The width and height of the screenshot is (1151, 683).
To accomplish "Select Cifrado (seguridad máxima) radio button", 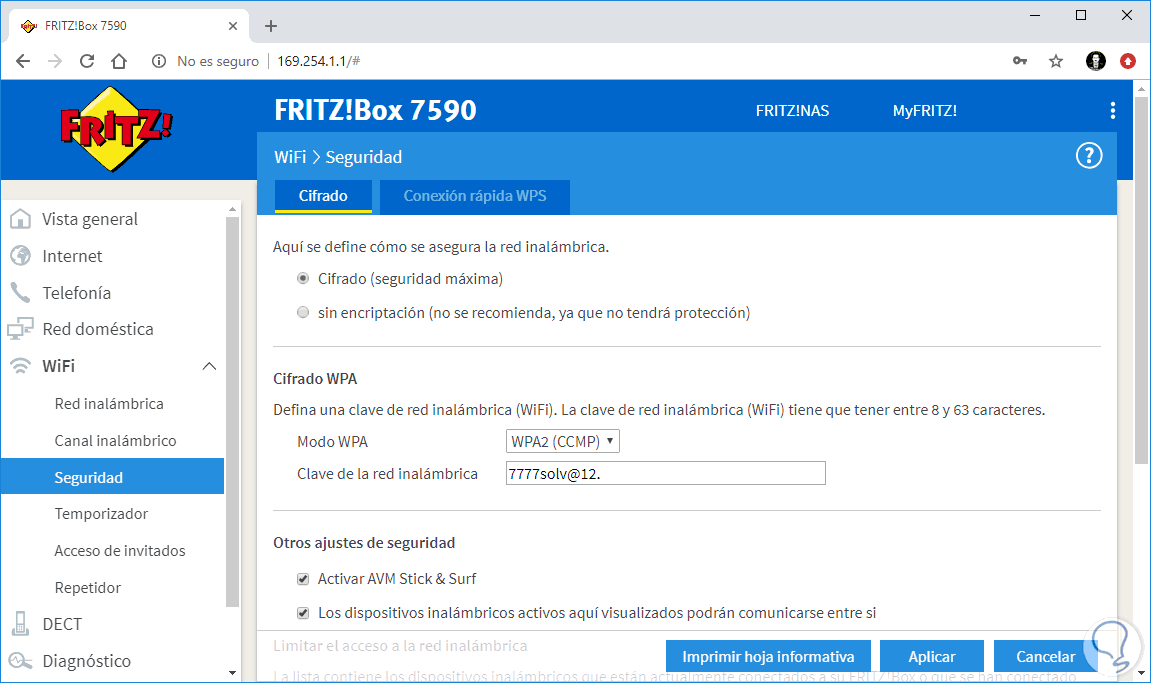I will point(302,278).
